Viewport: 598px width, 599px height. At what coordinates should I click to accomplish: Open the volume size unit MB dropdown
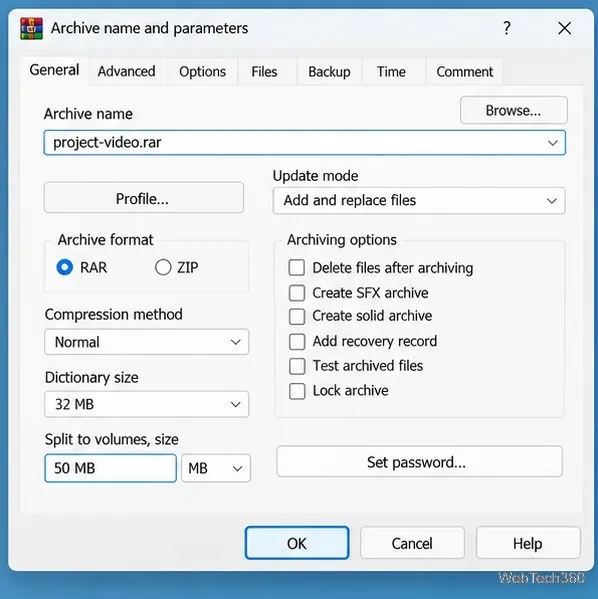click(216, 468)
